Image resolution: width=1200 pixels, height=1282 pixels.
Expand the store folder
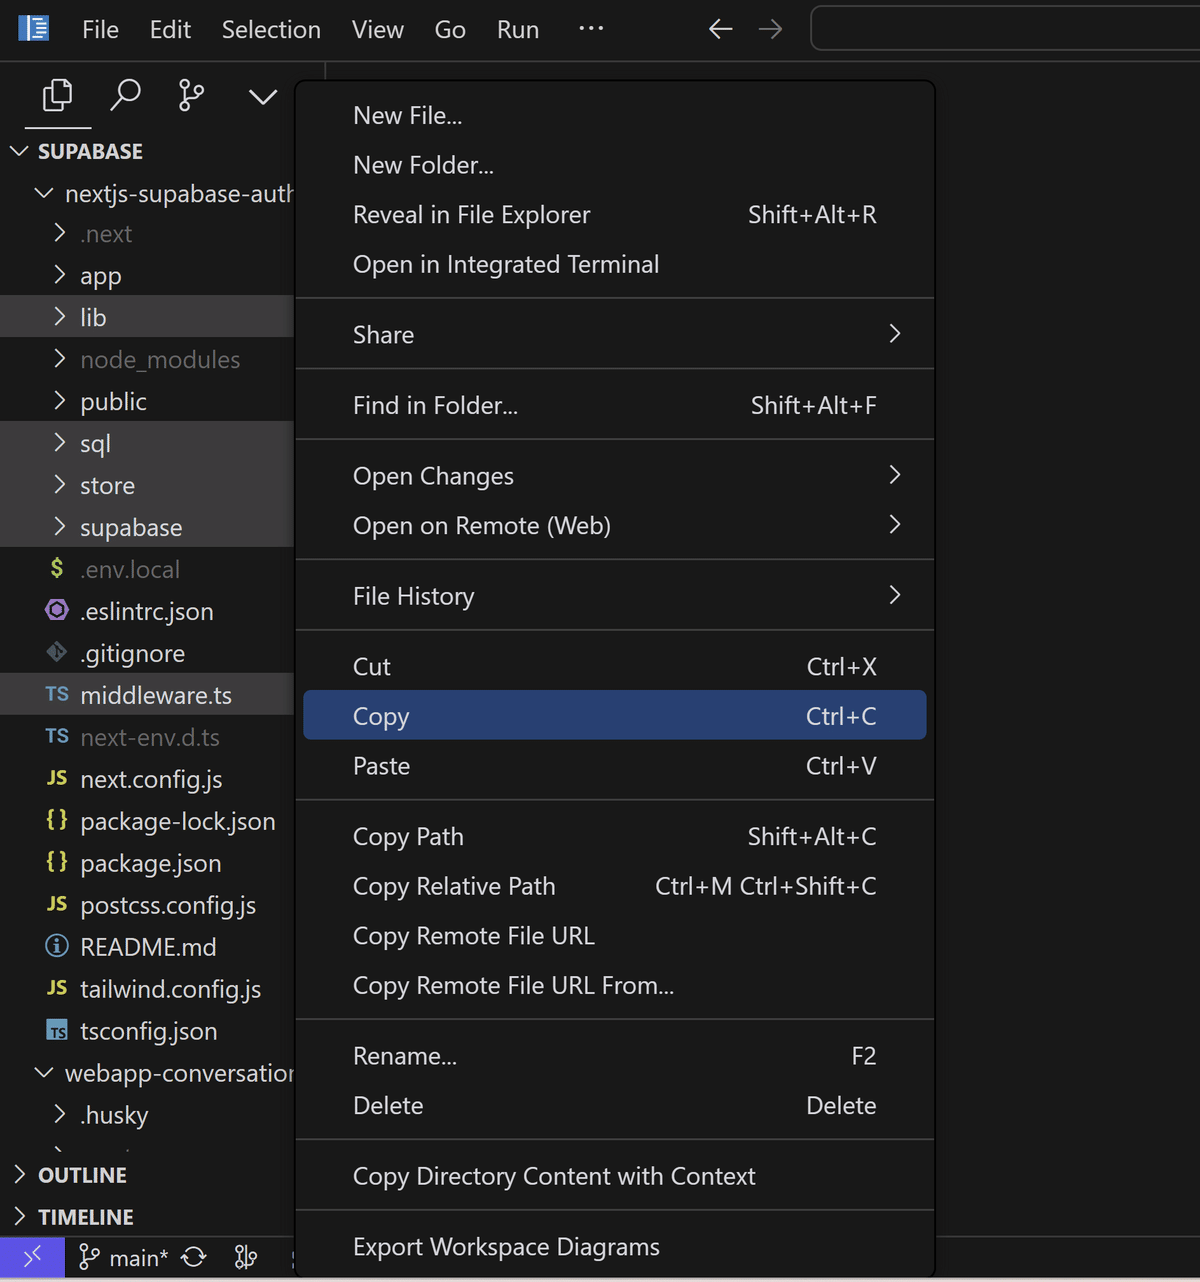[x=60, y=485]
